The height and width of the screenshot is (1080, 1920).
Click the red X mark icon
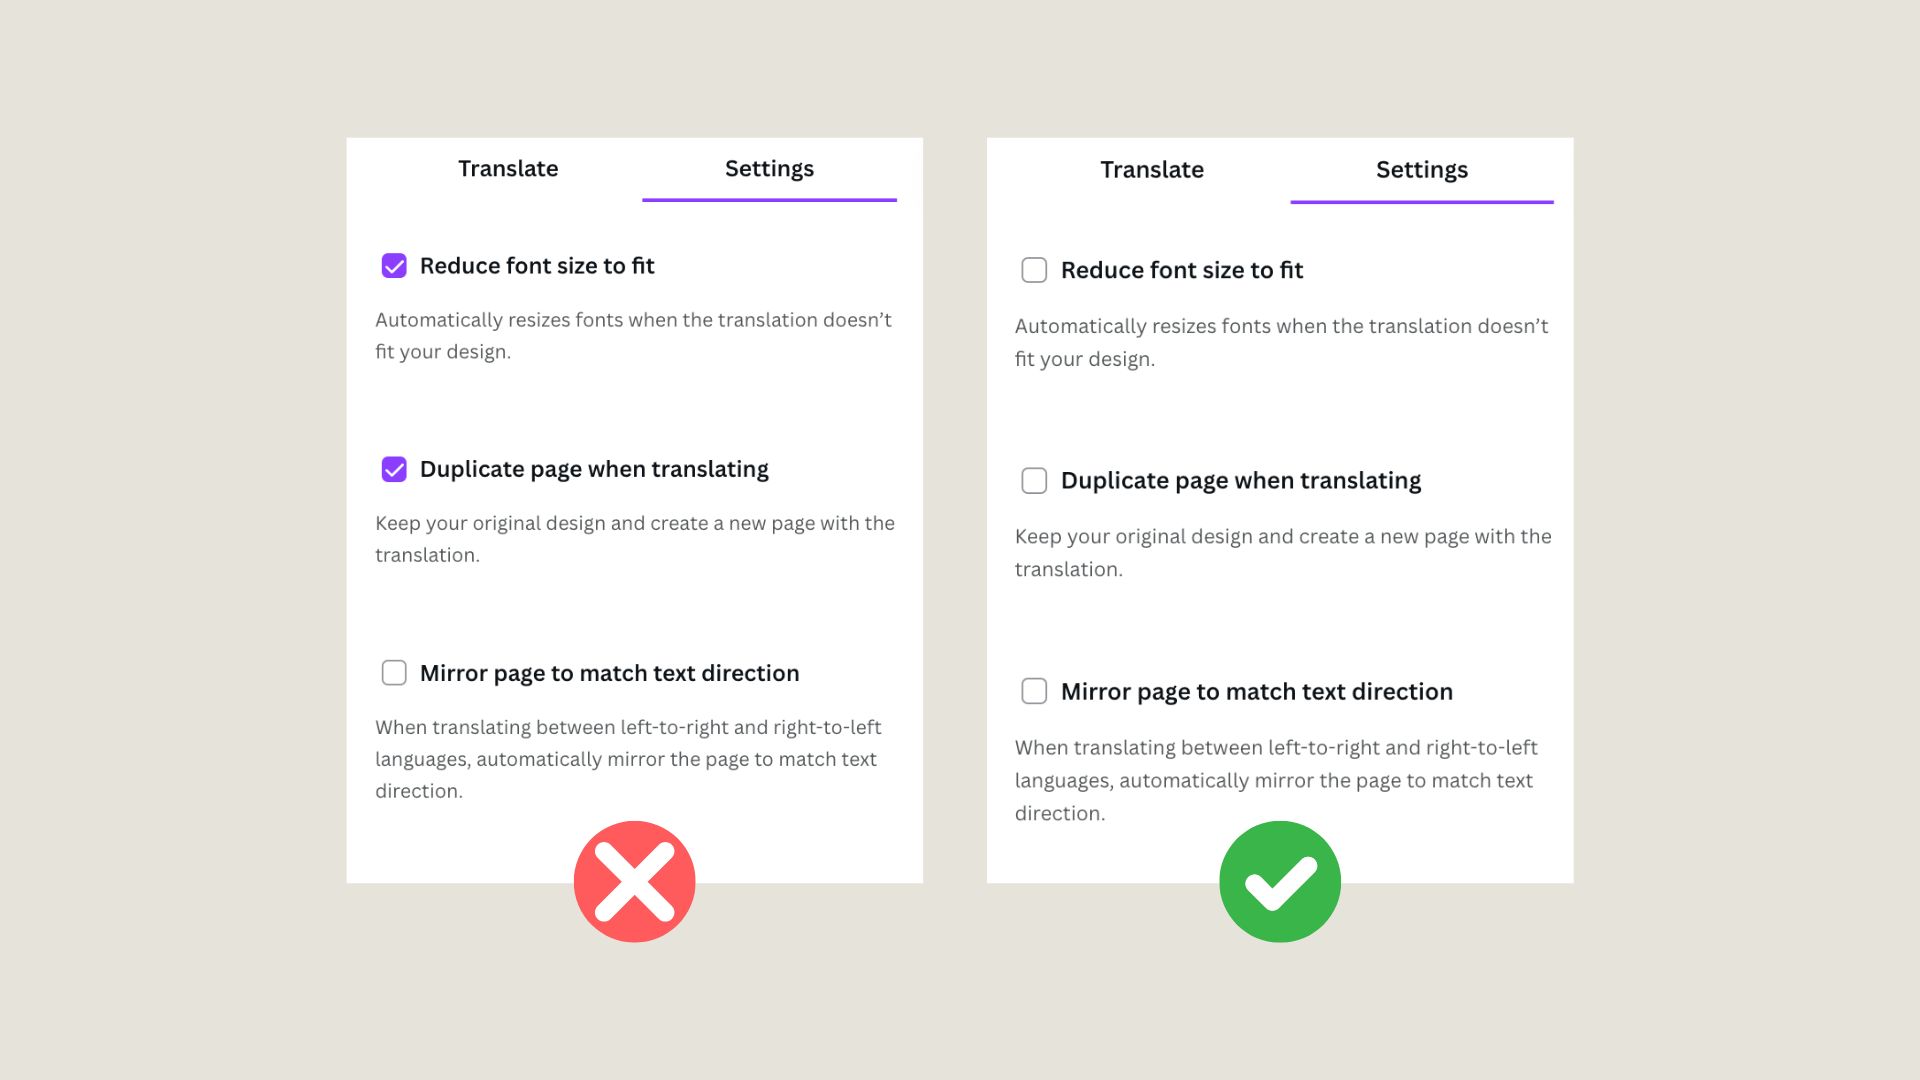634,881
